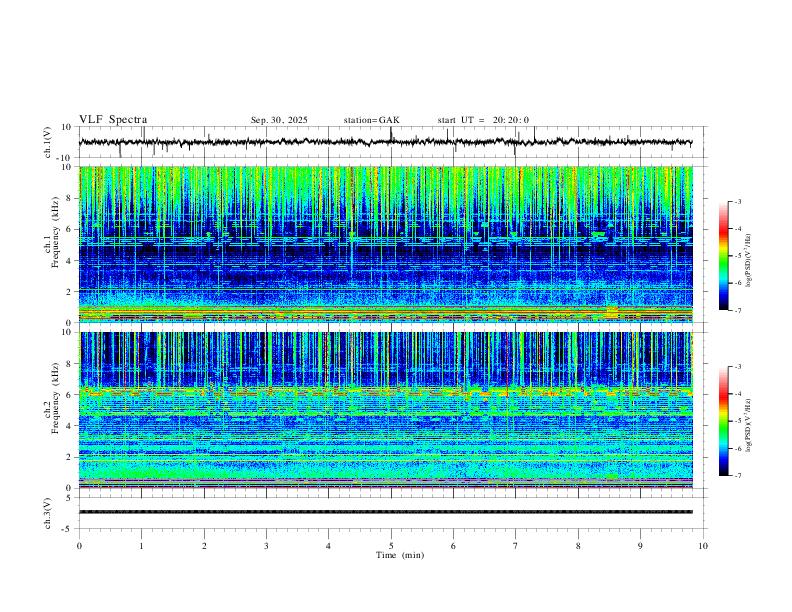Click the "7" tick on the Time axis
Image resolution: width=792 pixels, height=612 pixels.
point(516,546)
